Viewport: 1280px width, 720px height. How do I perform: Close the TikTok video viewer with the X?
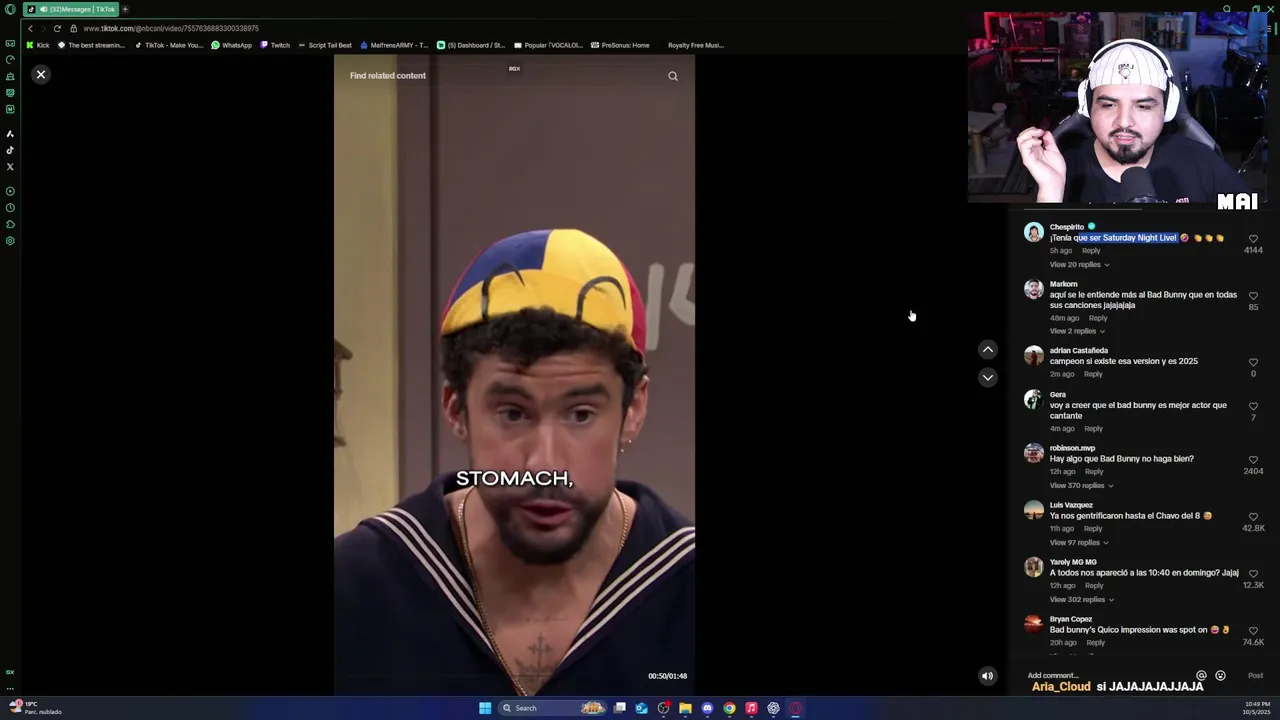[x=41, y=74]
